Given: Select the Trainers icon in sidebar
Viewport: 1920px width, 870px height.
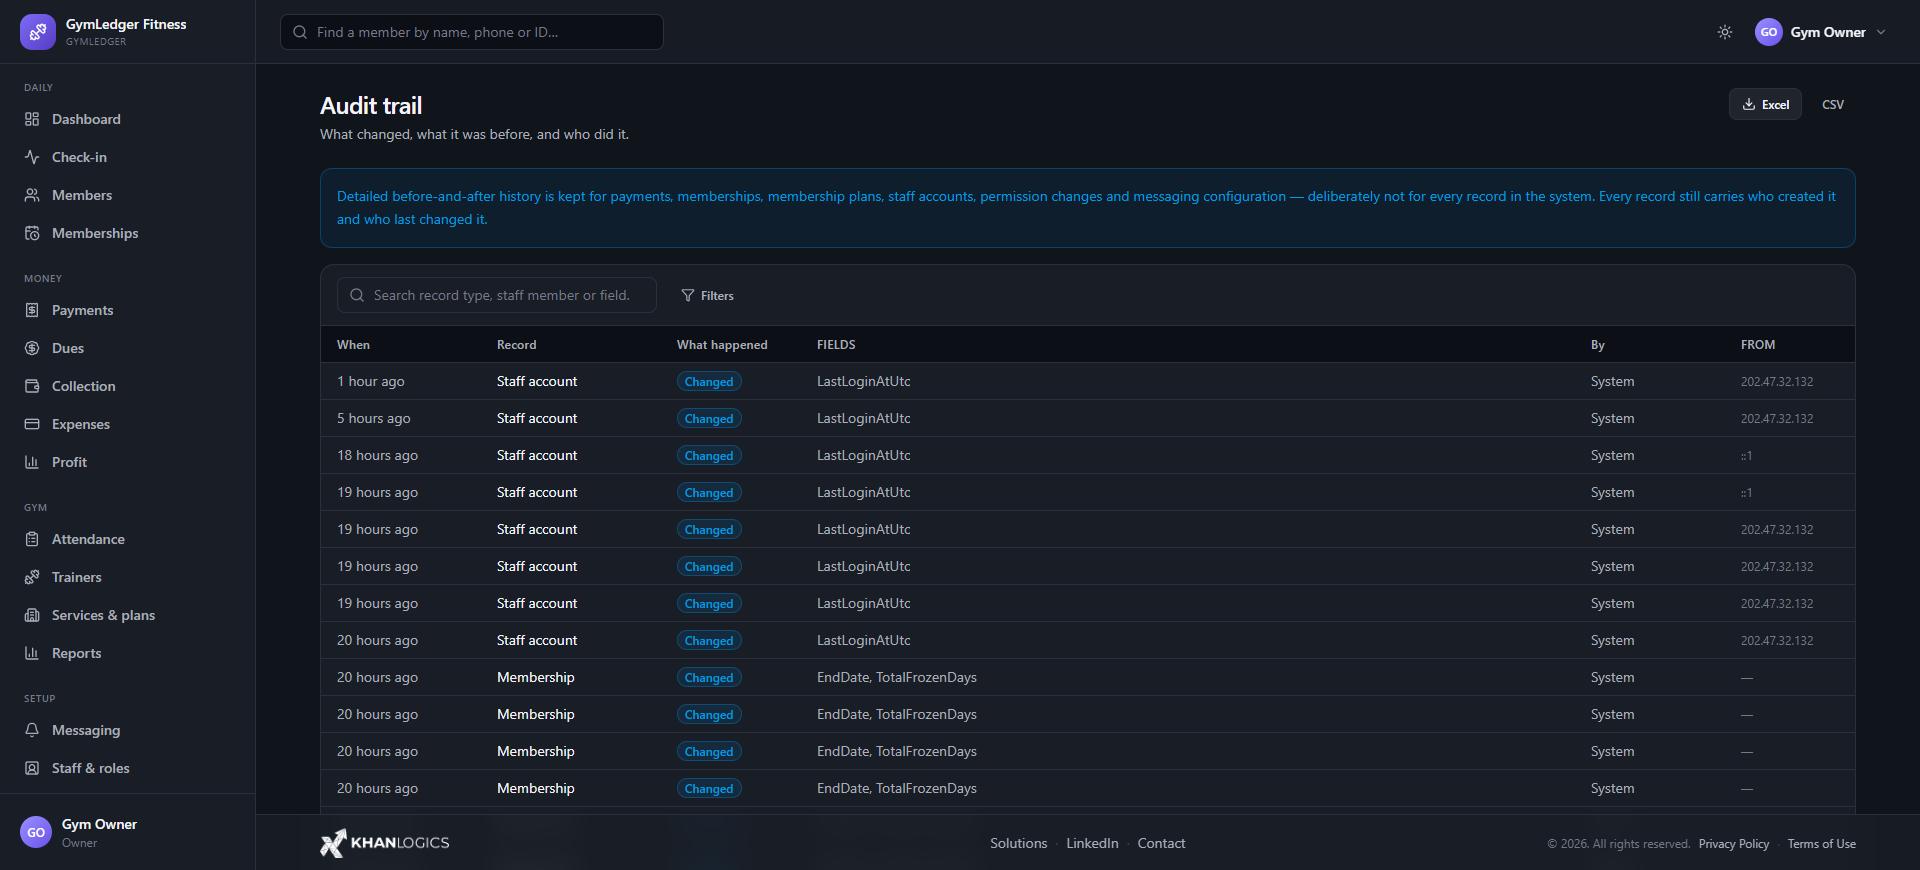Looking at the screenshot, I should (x=32, y=577).
